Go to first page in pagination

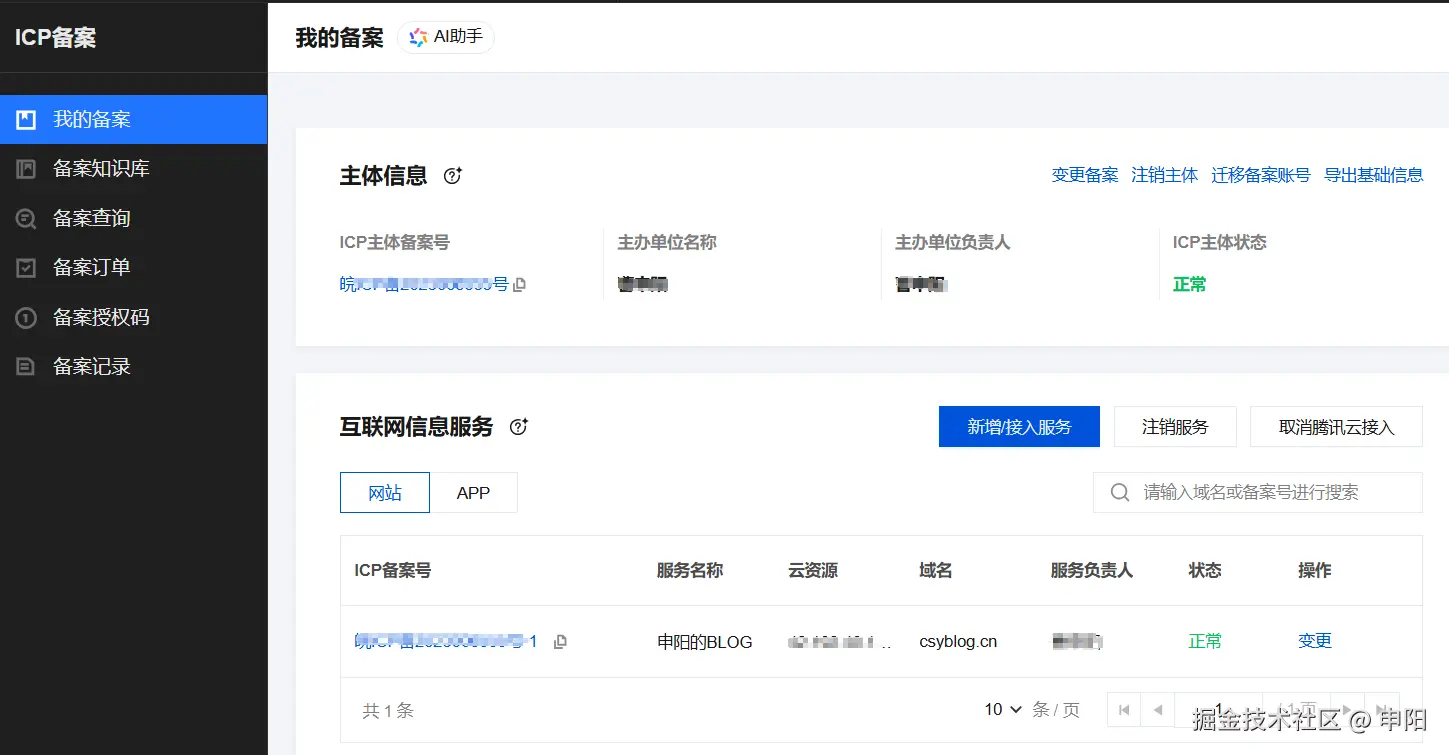tap(1124, 710)
